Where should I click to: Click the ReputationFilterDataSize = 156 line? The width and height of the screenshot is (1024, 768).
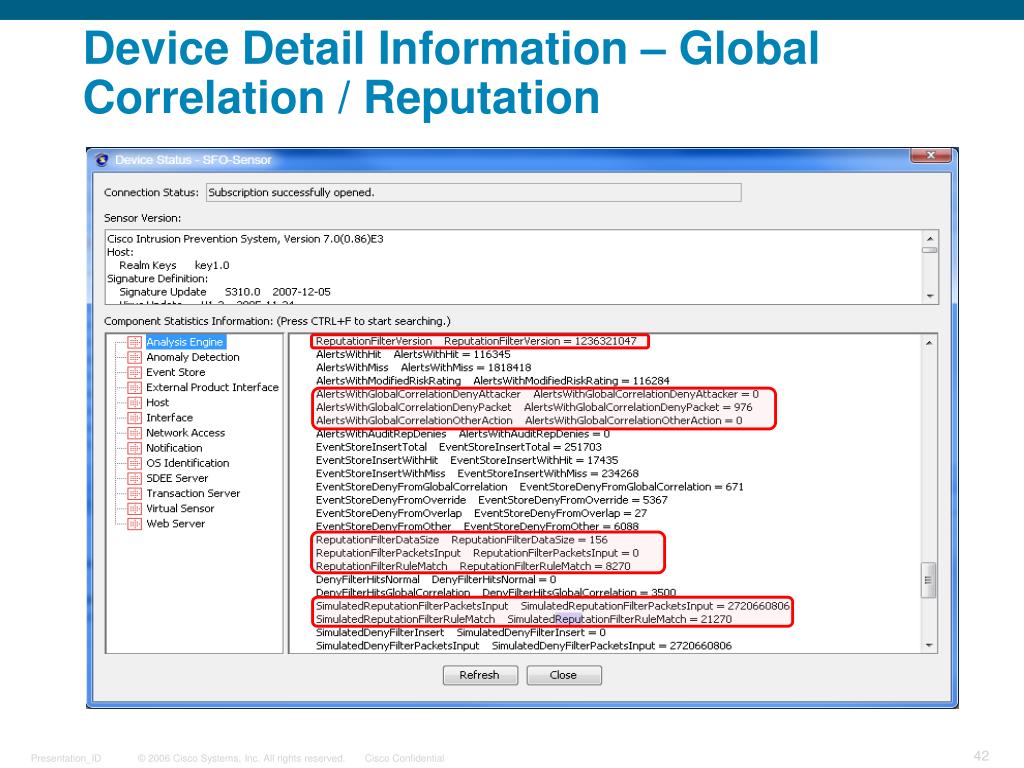click(x=462, y=540)
